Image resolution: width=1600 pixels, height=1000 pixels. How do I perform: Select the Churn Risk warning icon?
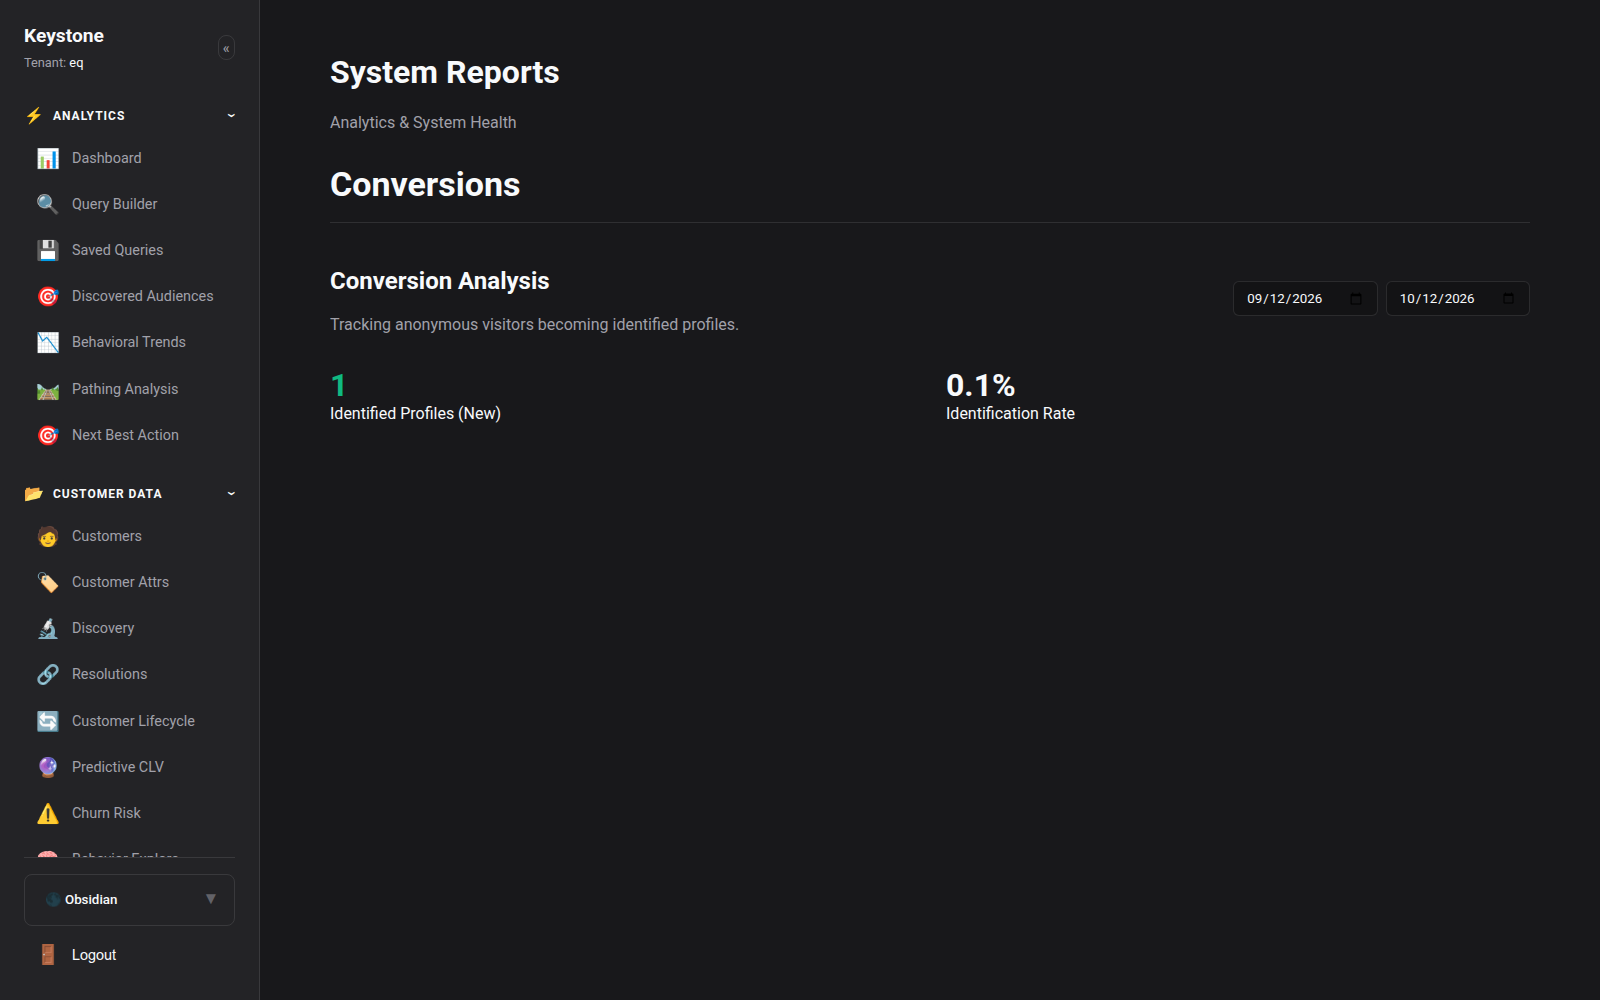click(48, 813)
